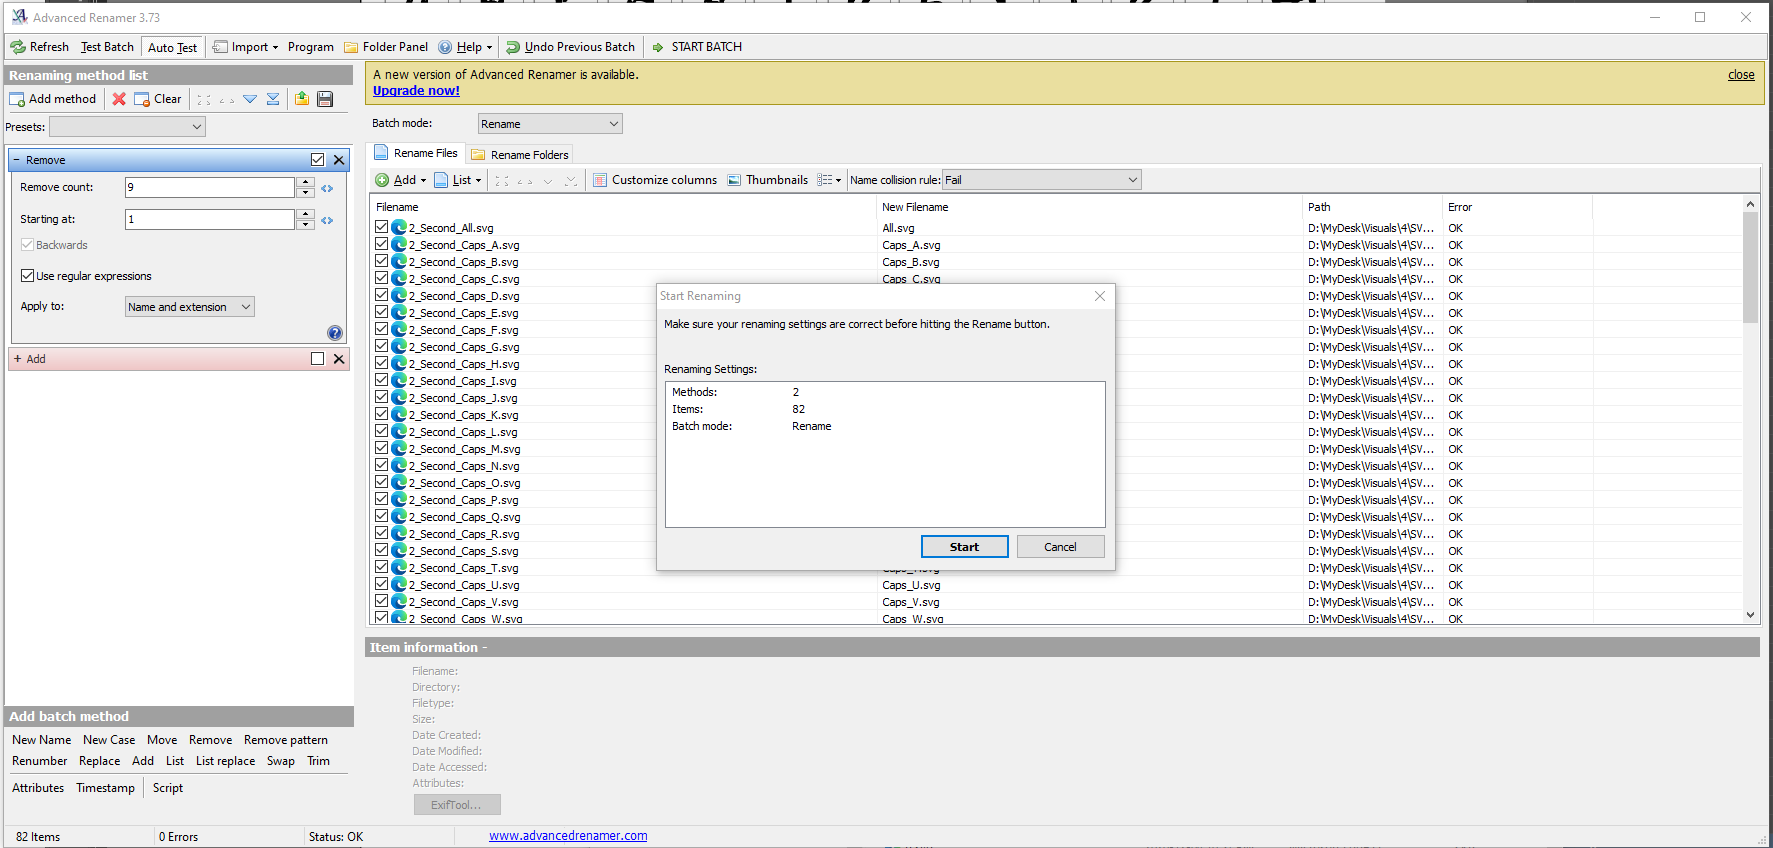Screen dimensions: 1773x848
Task: Expand the Name collision rule dropdown
Action: click(x=1132, y=180)
